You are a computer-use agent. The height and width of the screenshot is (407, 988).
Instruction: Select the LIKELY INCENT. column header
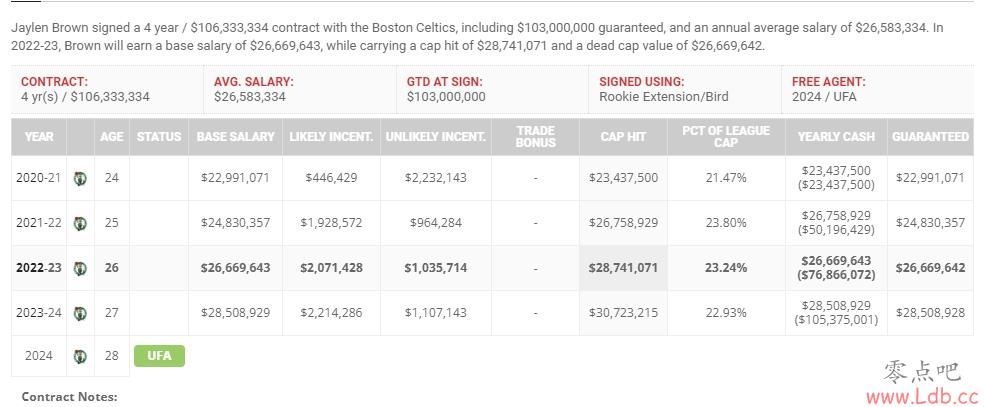tap(331, 137)
